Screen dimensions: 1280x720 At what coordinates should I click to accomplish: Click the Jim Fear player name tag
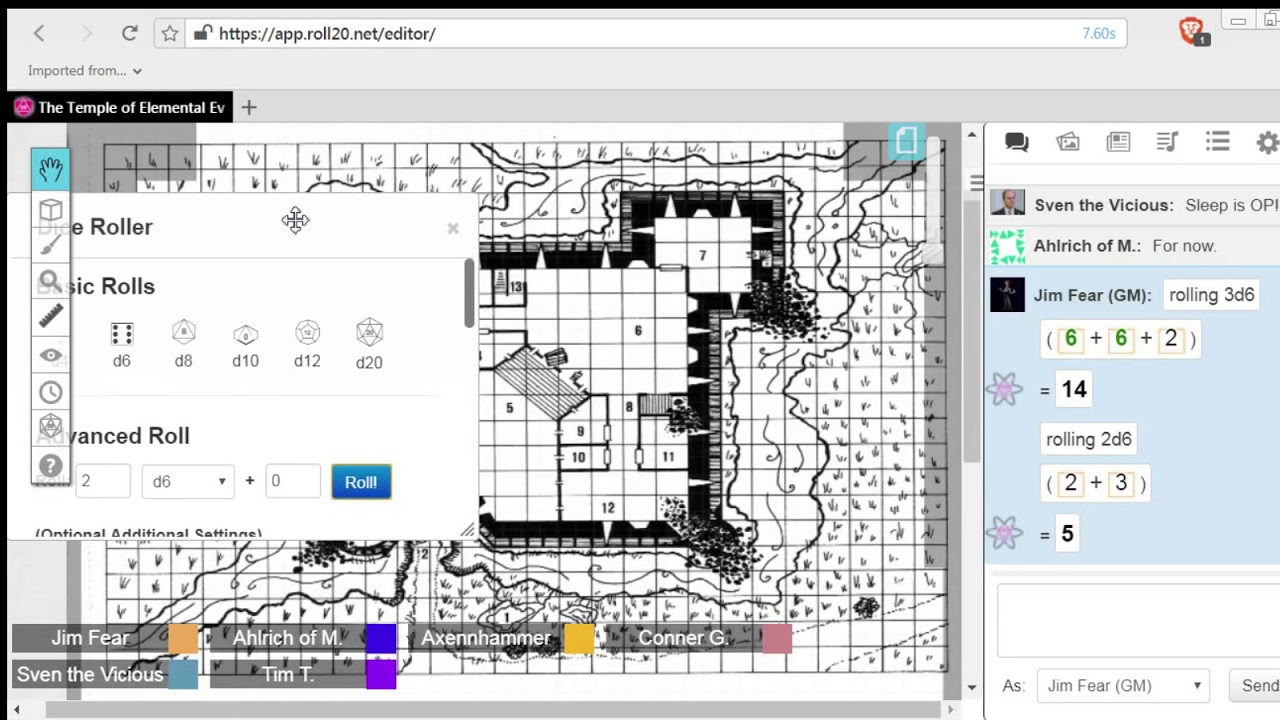click(90, 638)
